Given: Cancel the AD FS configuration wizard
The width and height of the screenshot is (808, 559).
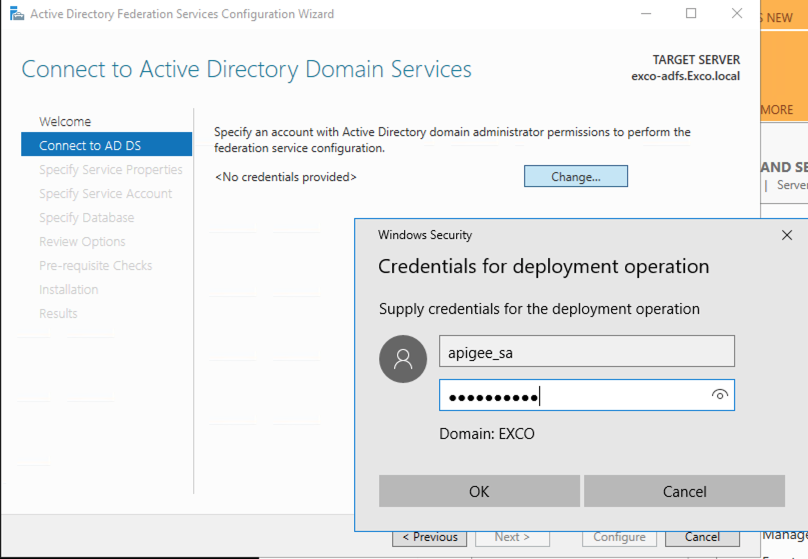Looking at the screenshot, I should point(702,537).
